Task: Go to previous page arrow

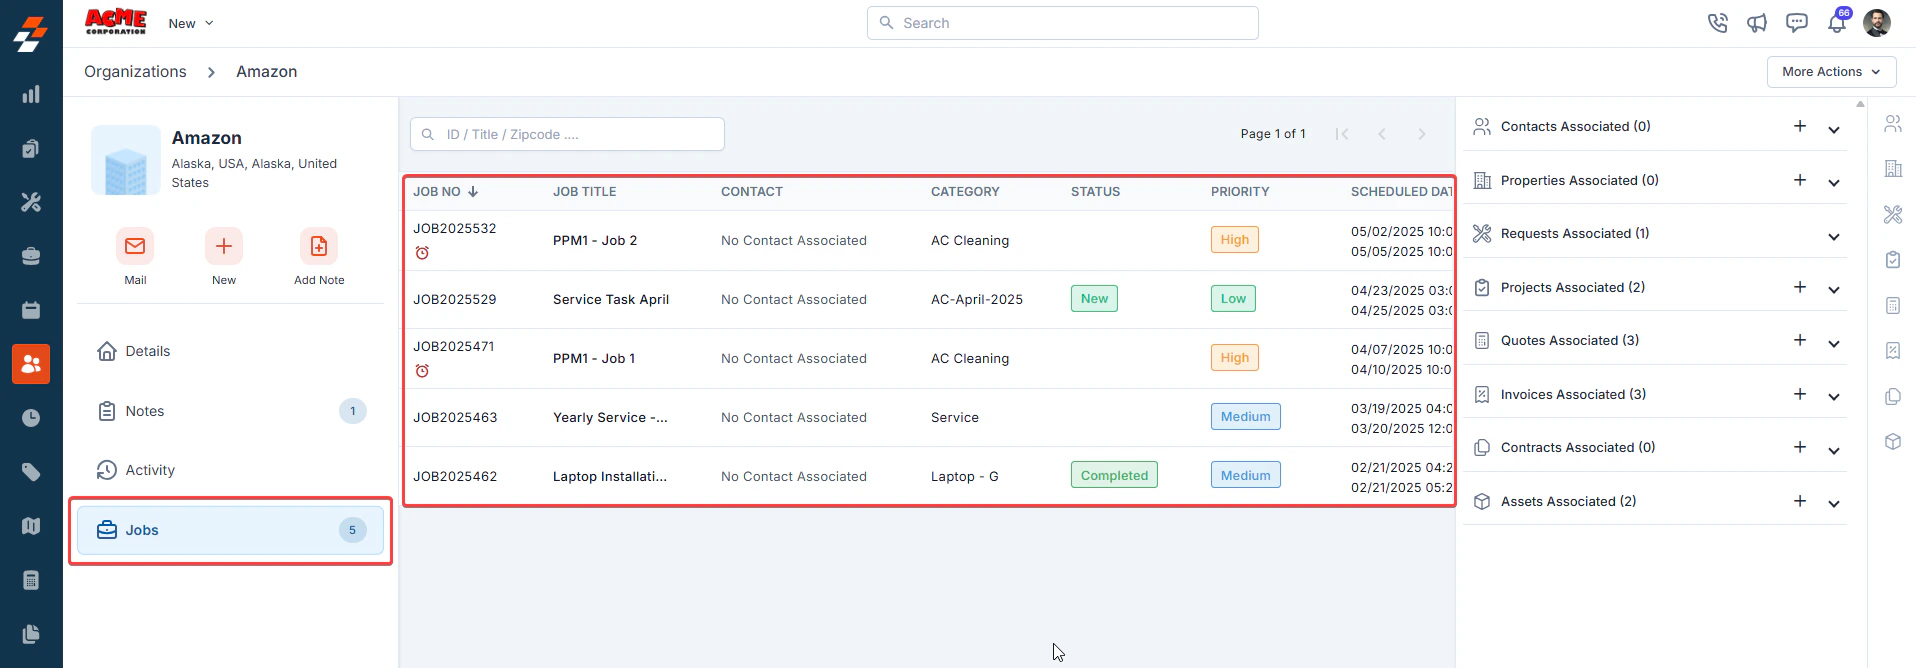Action: (x=1382, y=134)
